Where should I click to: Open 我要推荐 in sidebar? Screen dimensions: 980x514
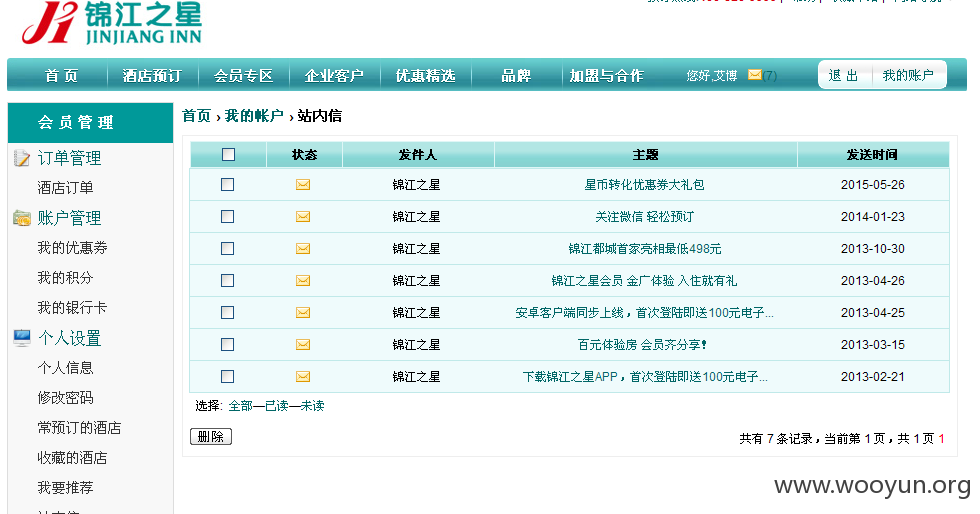click(x=66, y=488)
